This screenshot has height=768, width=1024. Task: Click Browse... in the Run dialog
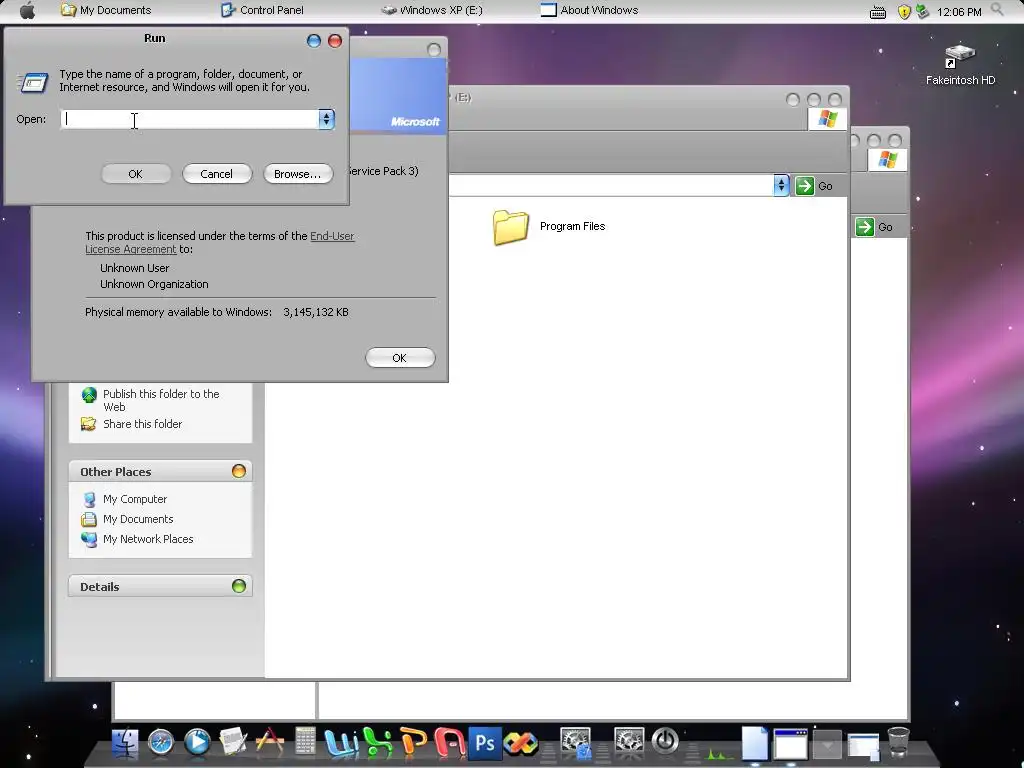point(298,174)
